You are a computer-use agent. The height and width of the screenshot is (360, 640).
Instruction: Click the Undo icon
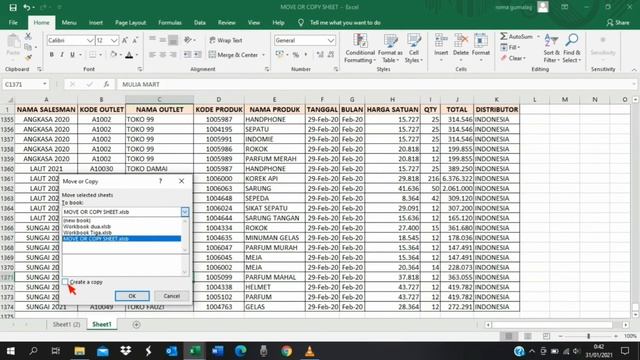pyautogui.click(x=27, y=7)
